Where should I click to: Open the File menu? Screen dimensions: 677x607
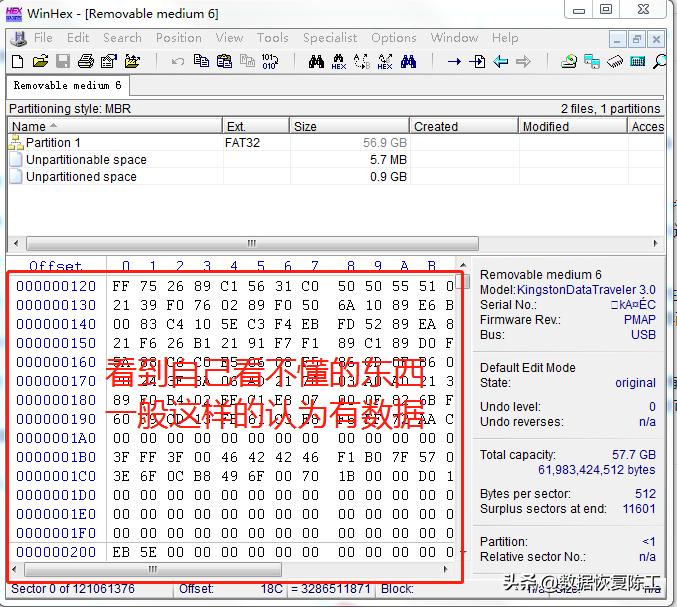click(43, 38)
